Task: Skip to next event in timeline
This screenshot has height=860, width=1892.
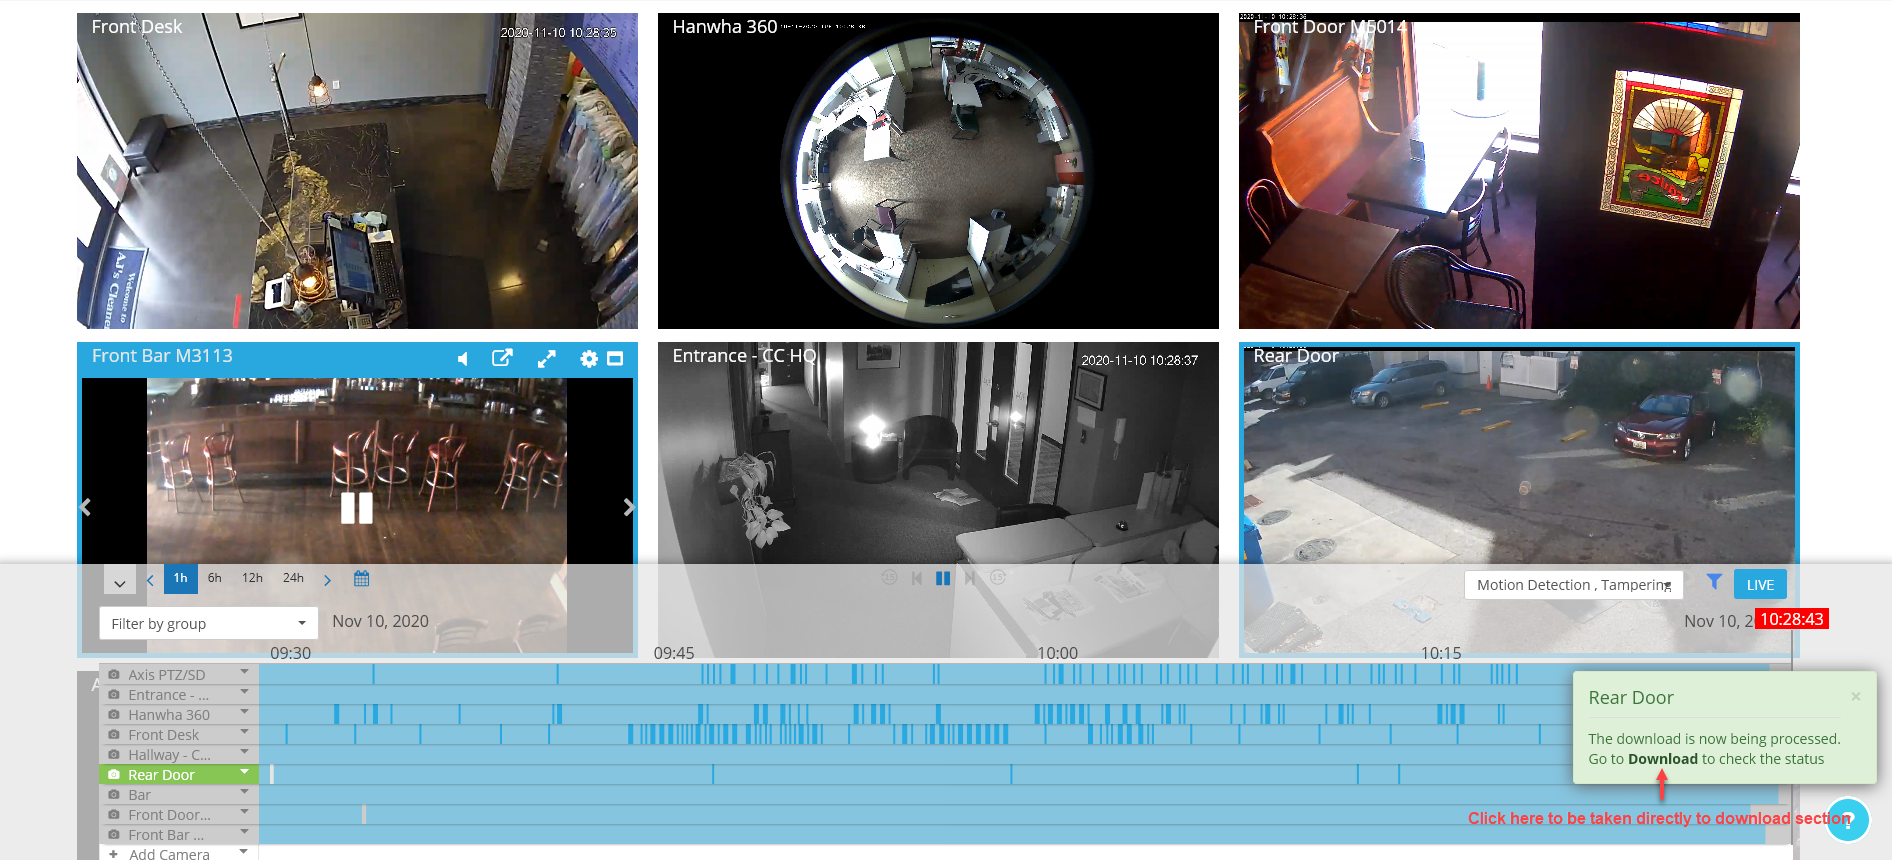Action: click(x=969, y=578)
